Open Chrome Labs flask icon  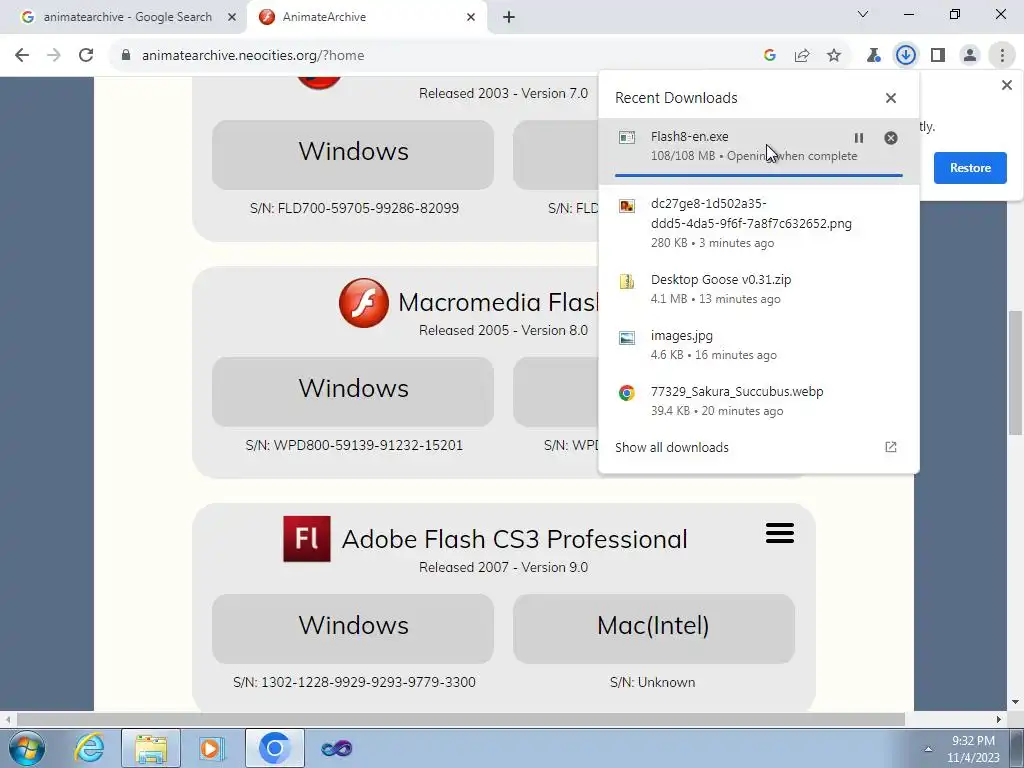[x=873, y=56]
